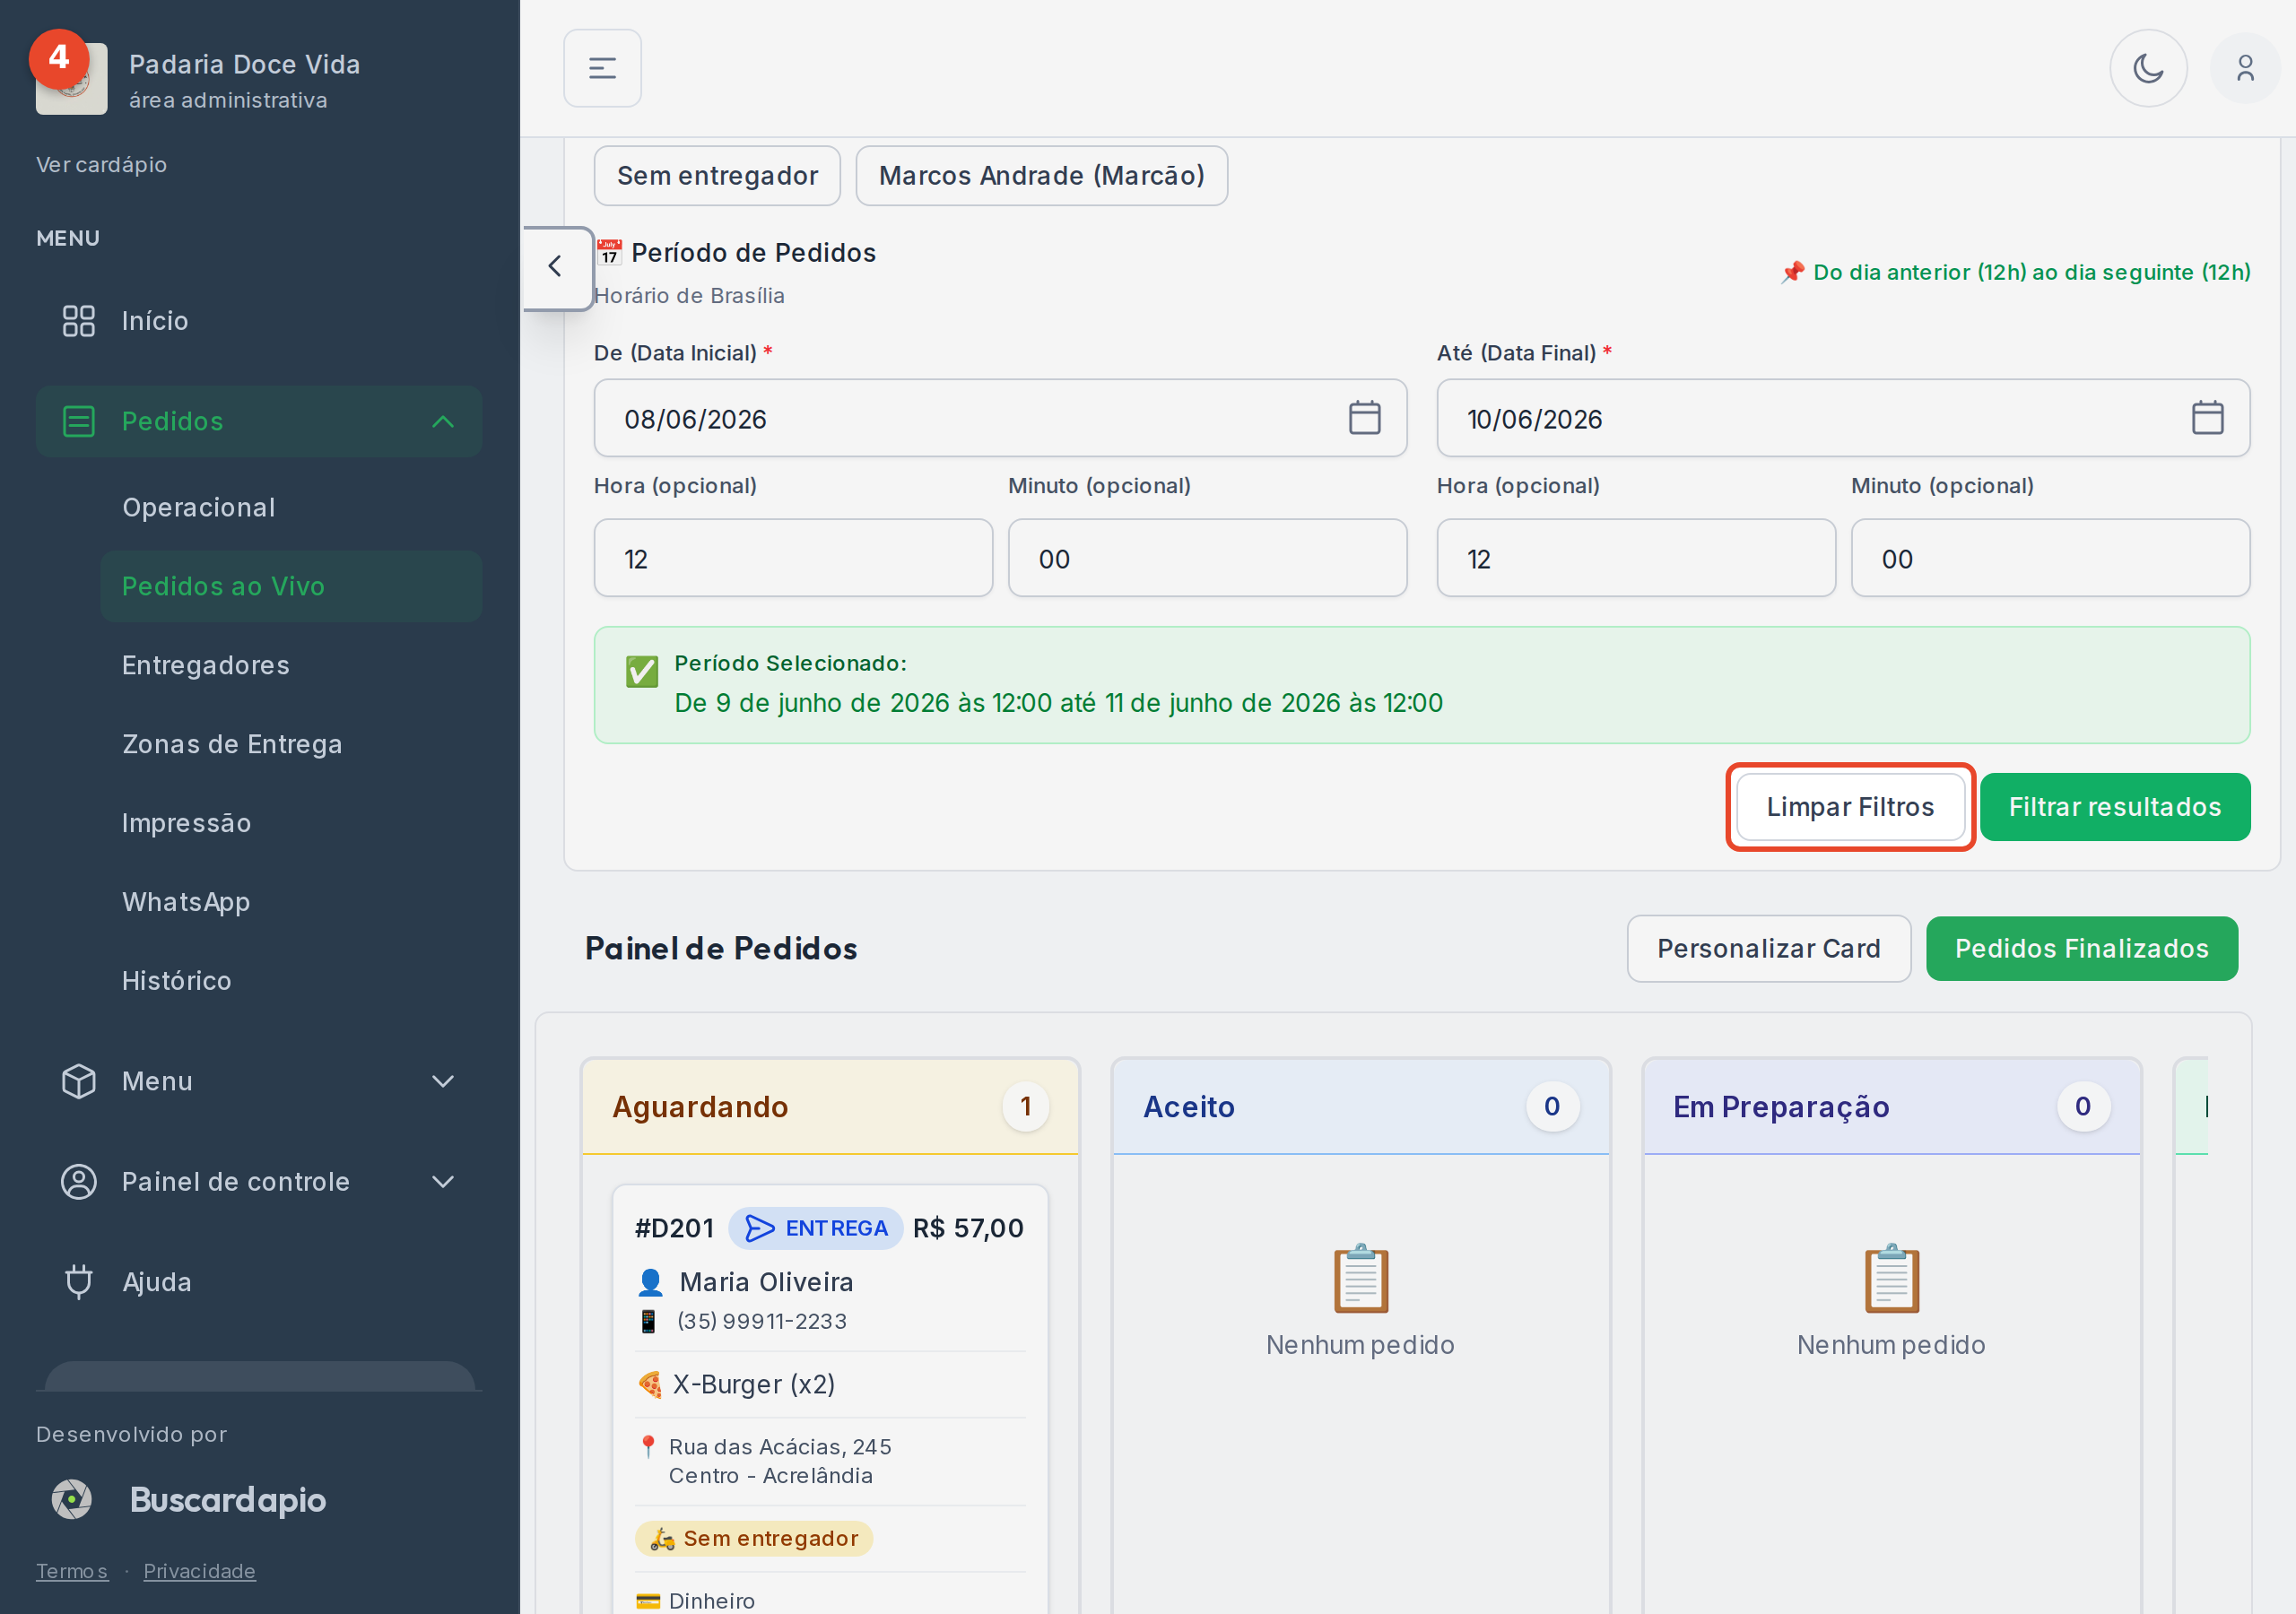Click Aguardando count badge 1
Image resolution: width=2296 pixels, height=1614 pixels.
(1025, 1107)
